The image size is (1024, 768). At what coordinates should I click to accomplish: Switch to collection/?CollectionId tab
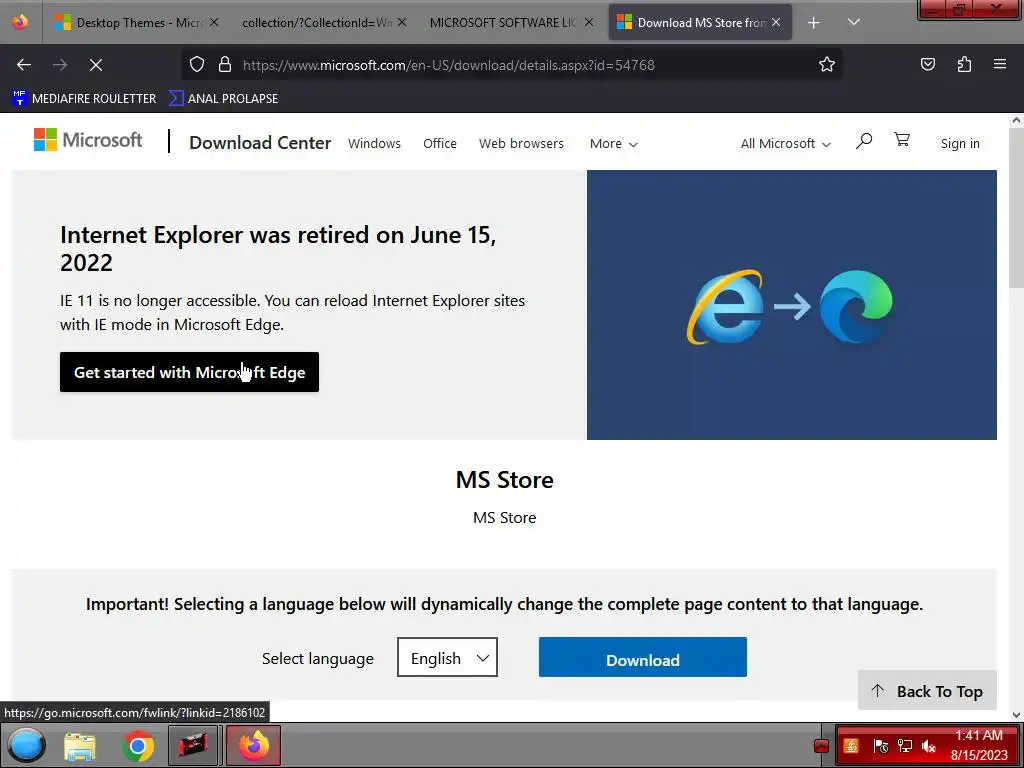coord(316,23)
